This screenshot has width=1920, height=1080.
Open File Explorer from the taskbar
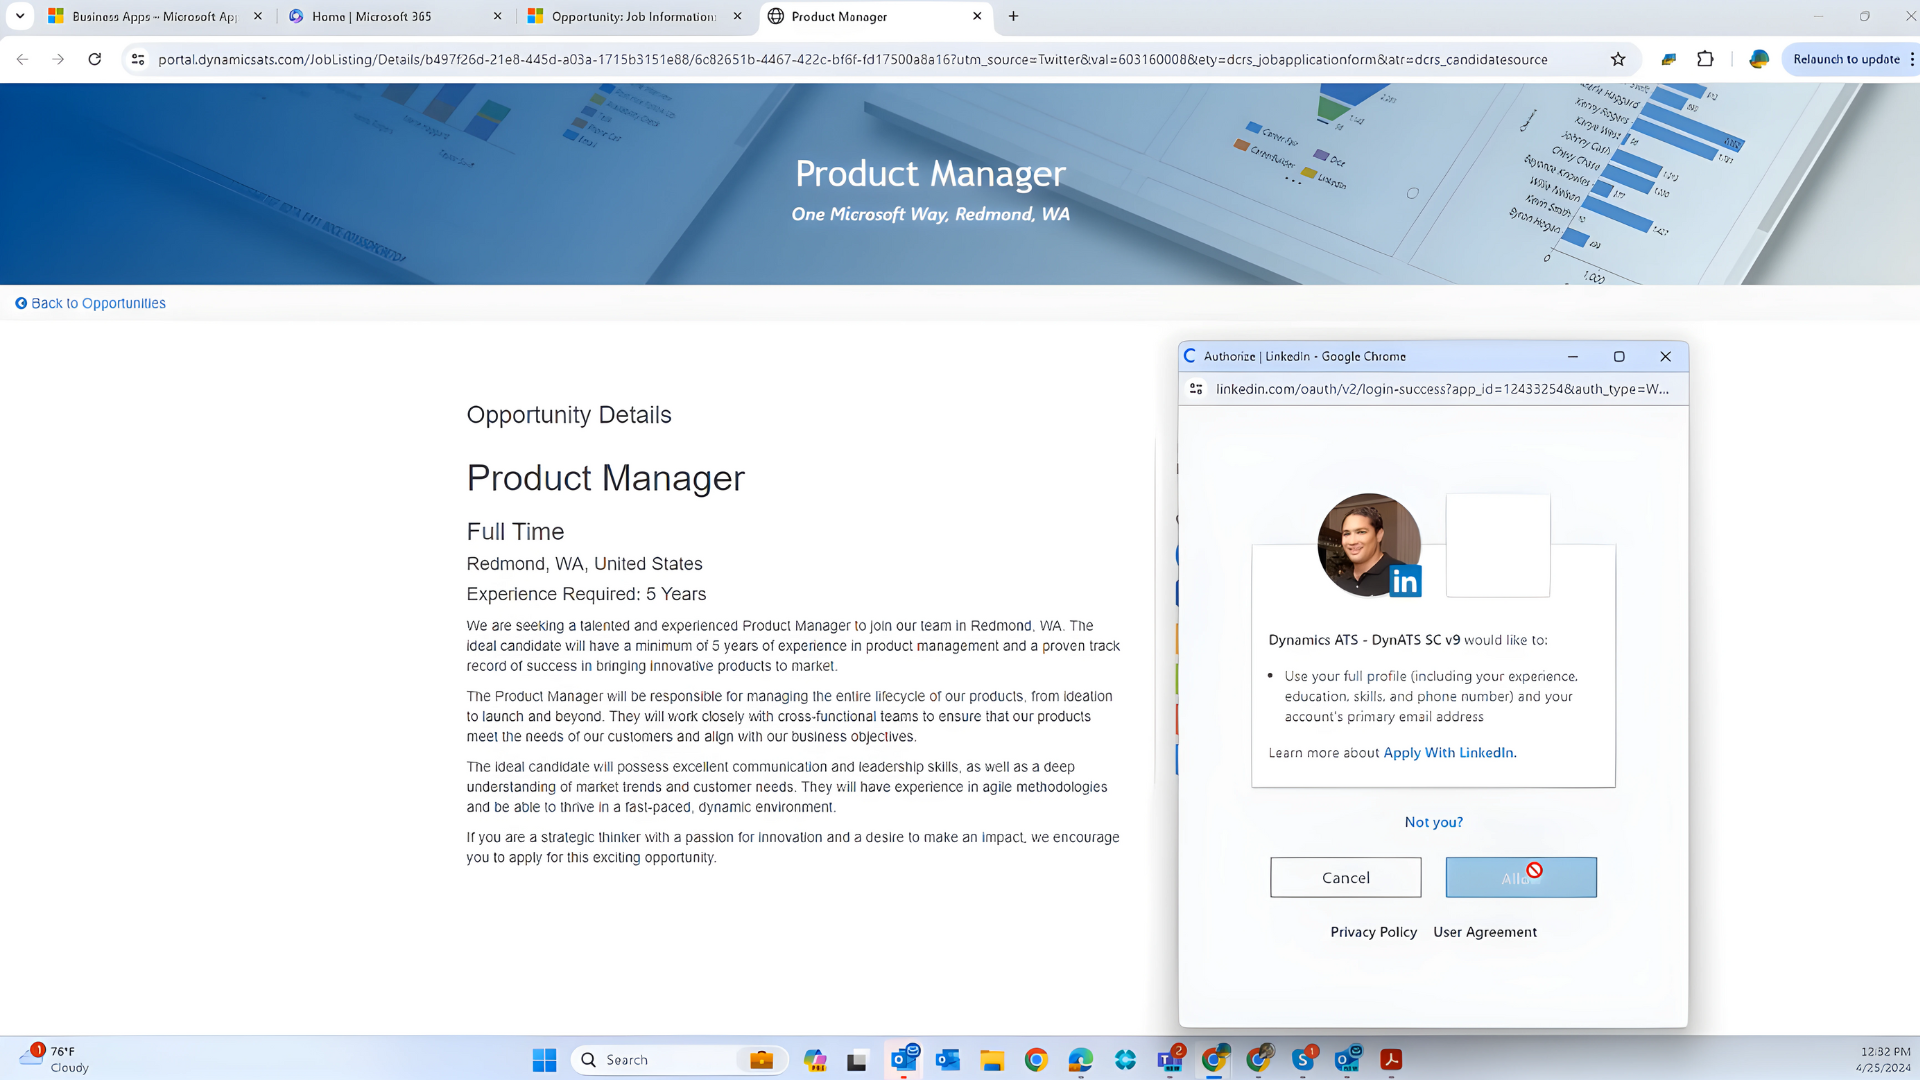(x=992, y=1060)
